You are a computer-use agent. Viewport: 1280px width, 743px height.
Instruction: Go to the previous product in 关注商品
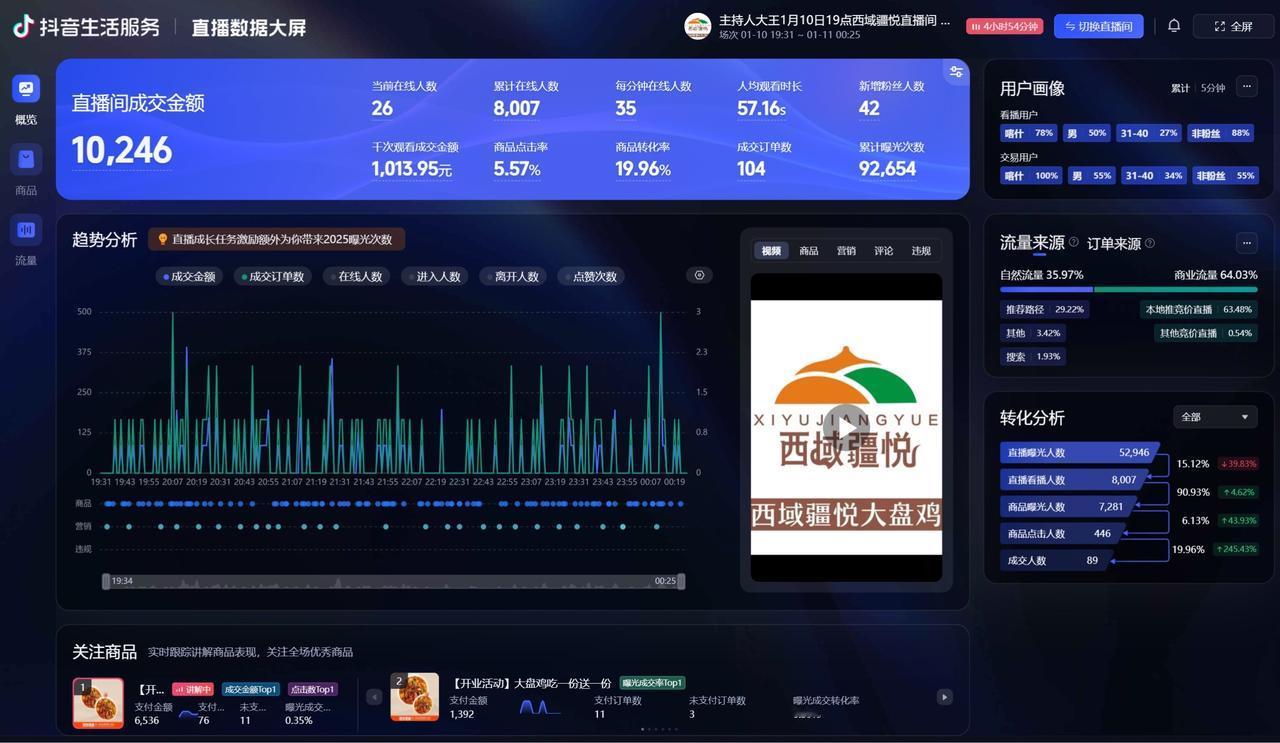374,697
